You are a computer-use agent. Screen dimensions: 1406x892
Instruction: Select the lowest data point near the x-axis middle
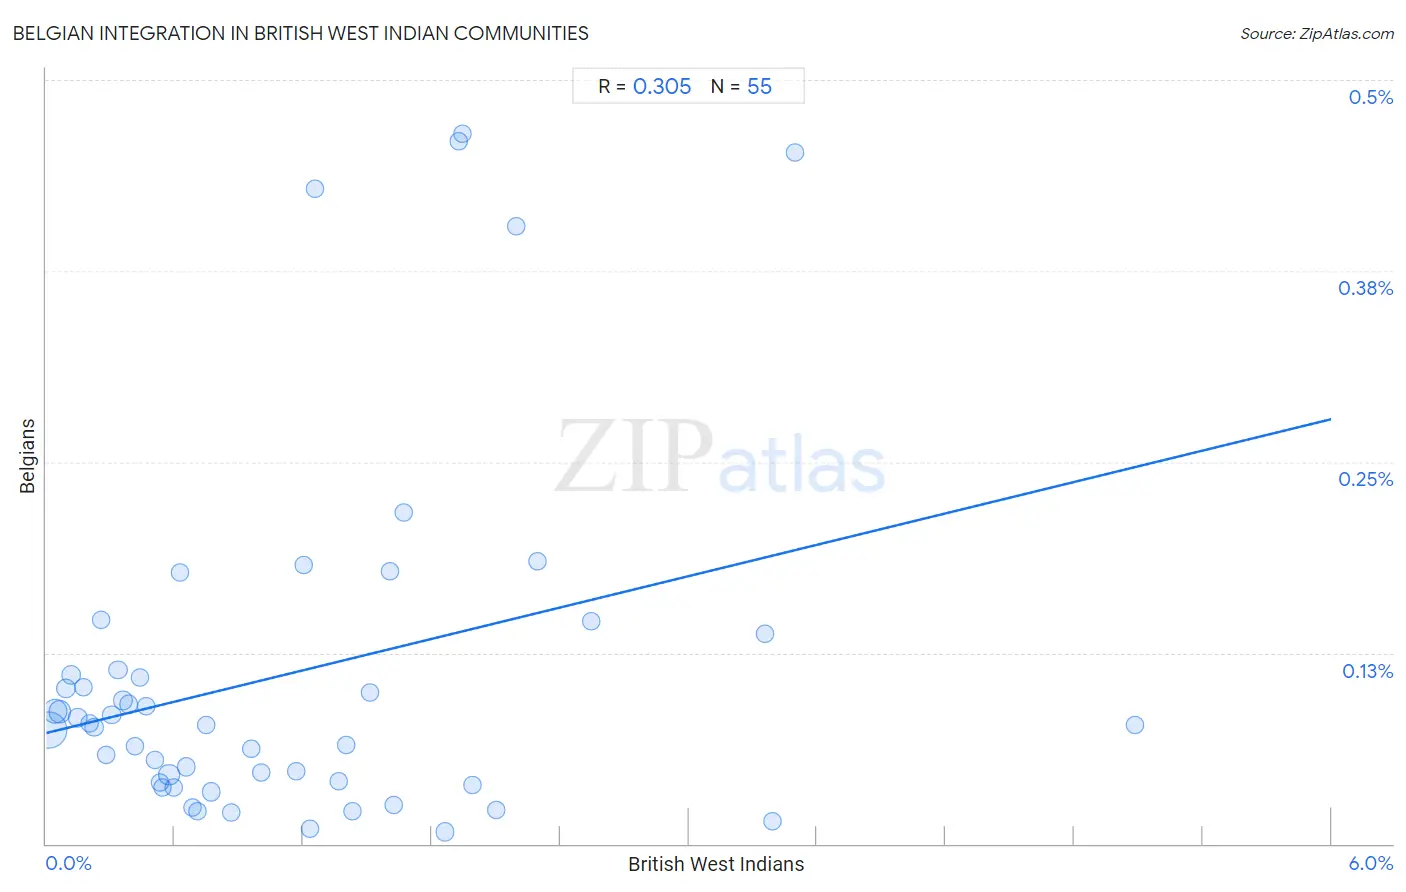coord(772,821)
